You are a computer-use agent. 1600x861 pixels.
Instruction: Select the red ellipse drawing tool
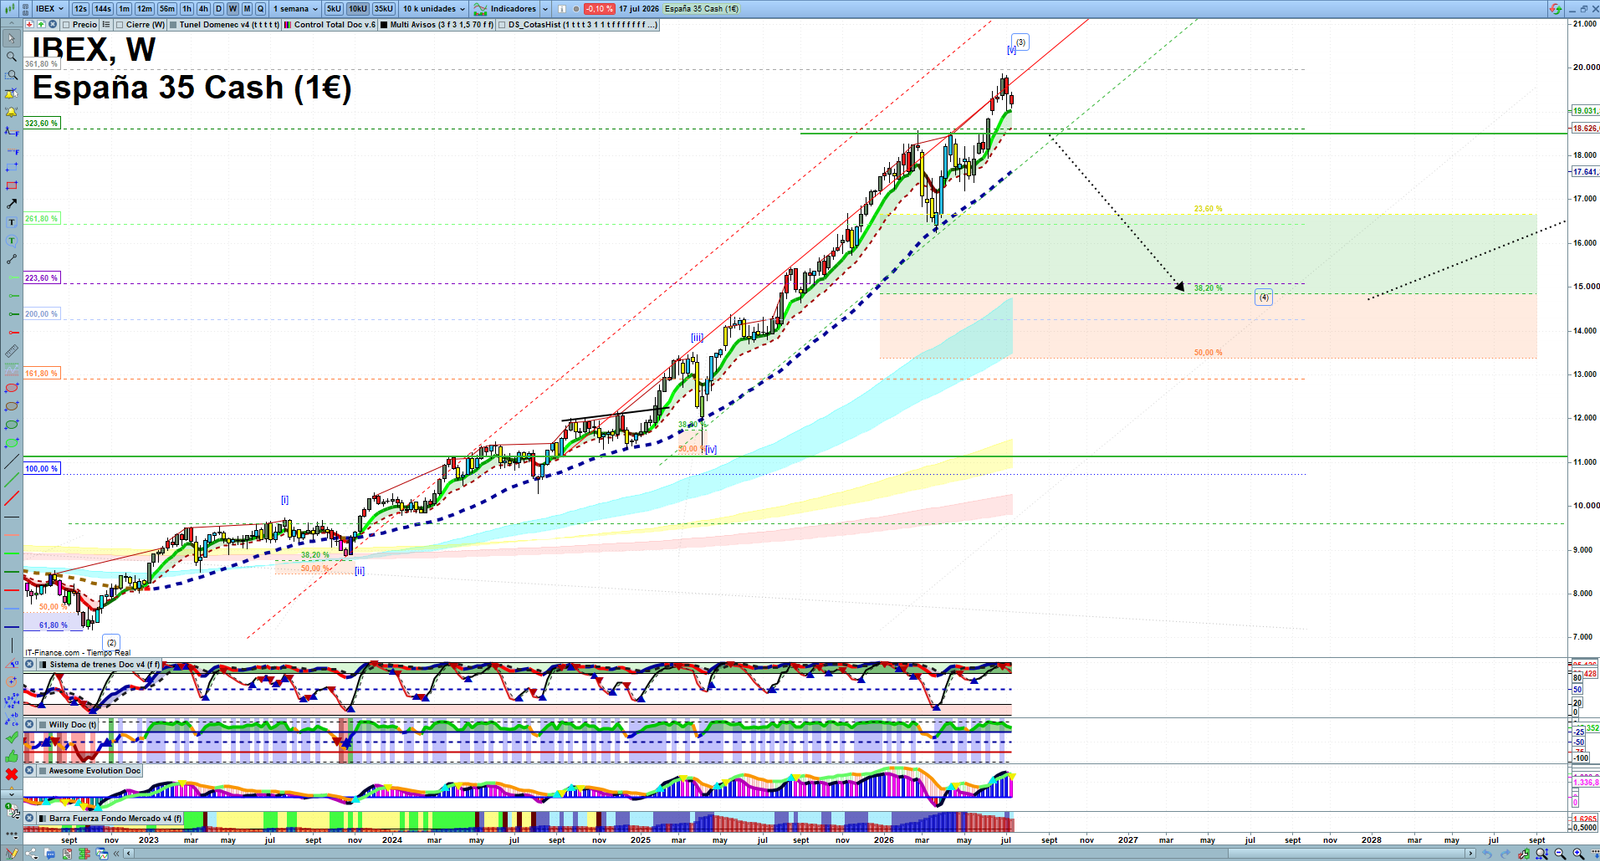11,388
